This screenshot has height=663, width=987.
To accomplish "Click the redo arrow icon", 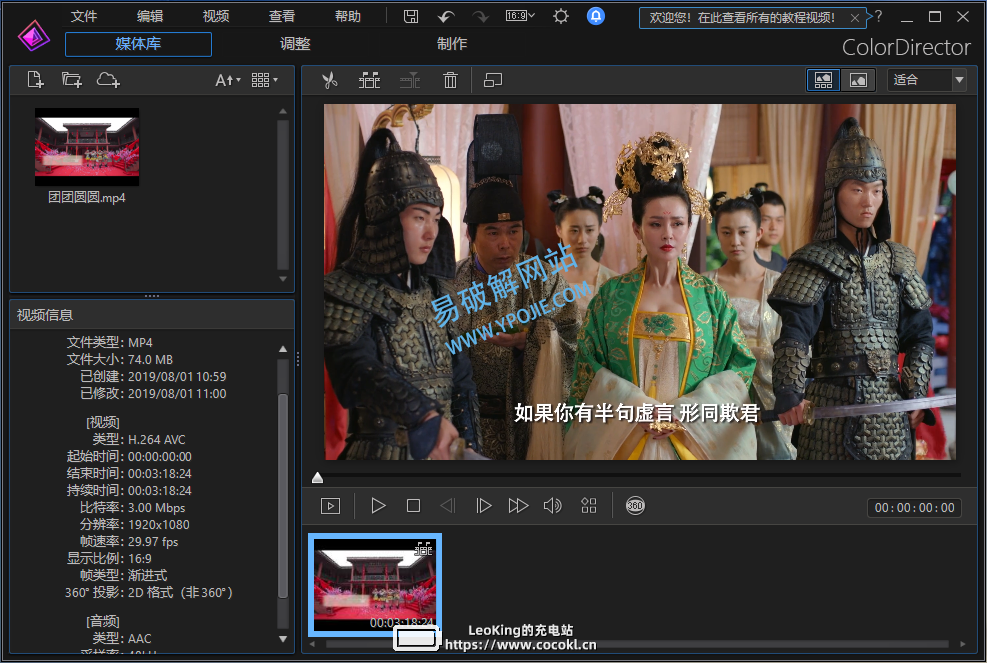I will [x=481, y=16].
